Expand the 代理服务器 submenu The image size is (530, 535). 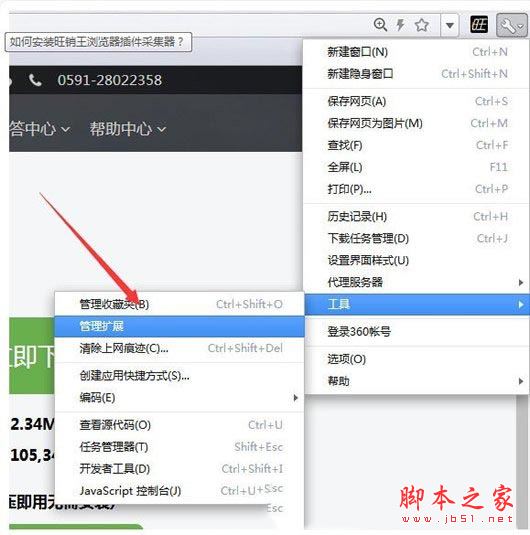click(416, 282)
